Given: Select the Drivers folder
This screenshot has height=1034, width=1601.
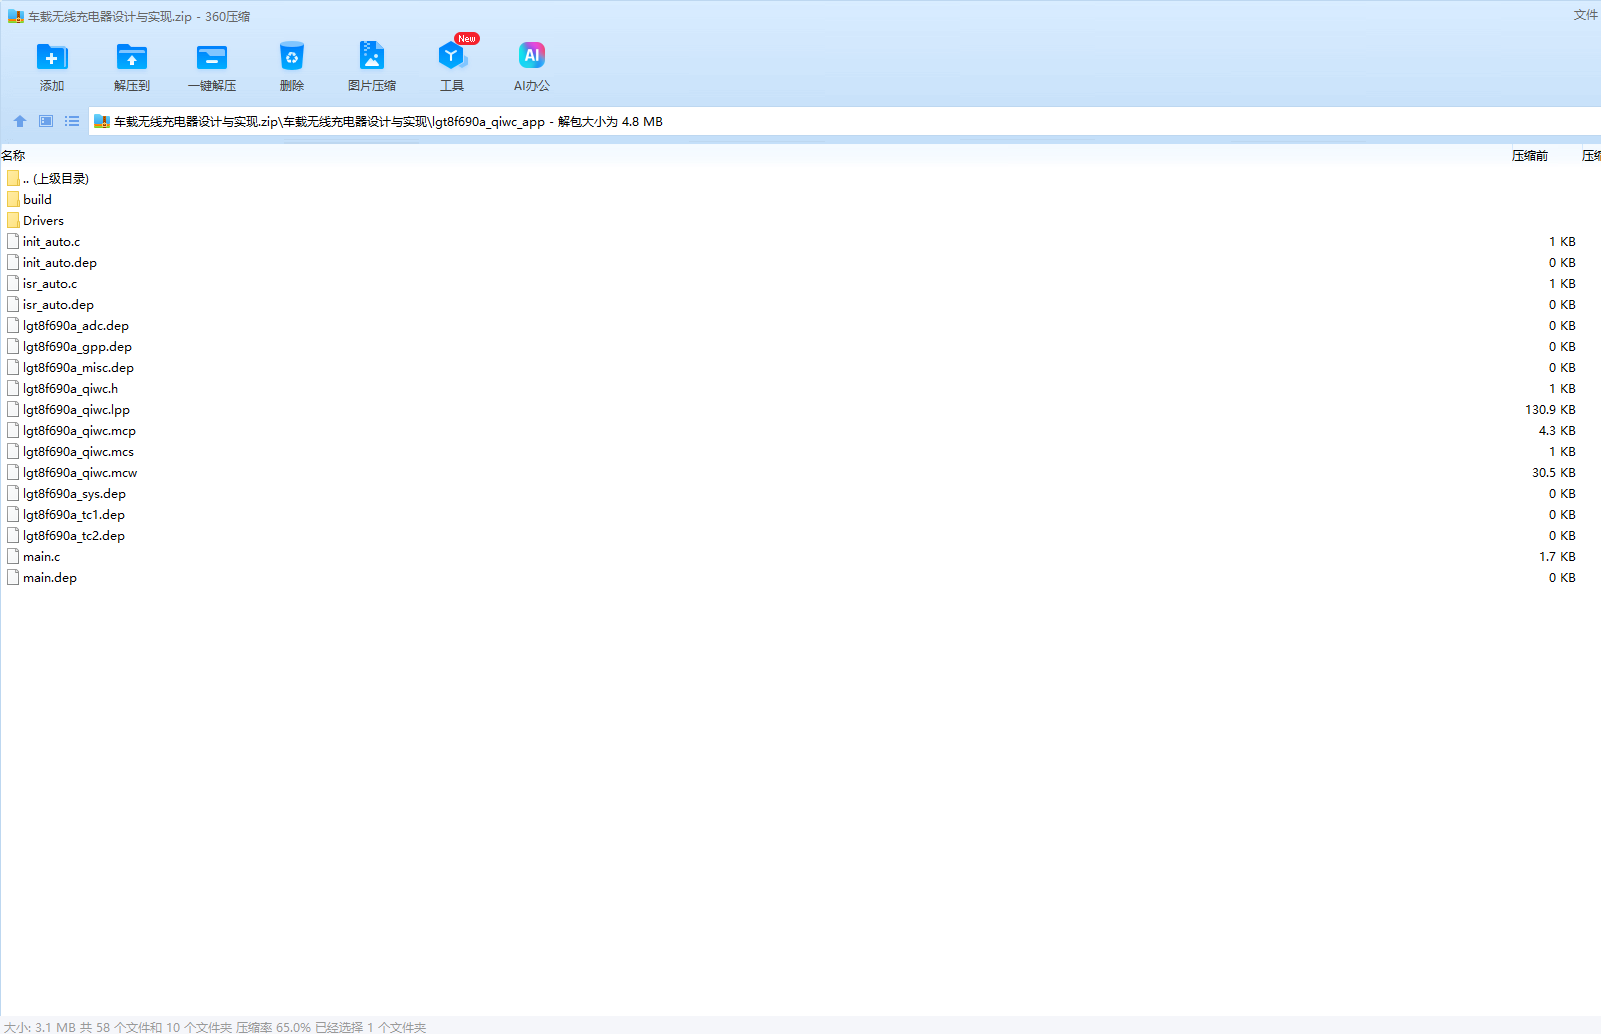Looking at the screenshot, I should click(x=43, y=221).
